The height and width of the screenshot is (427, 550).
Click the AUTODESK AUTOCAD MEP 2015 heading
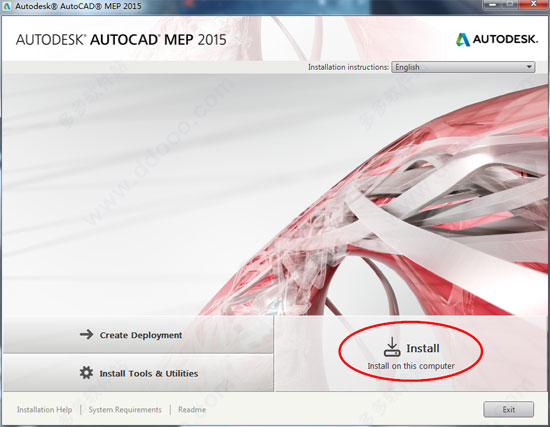[121, 40]
